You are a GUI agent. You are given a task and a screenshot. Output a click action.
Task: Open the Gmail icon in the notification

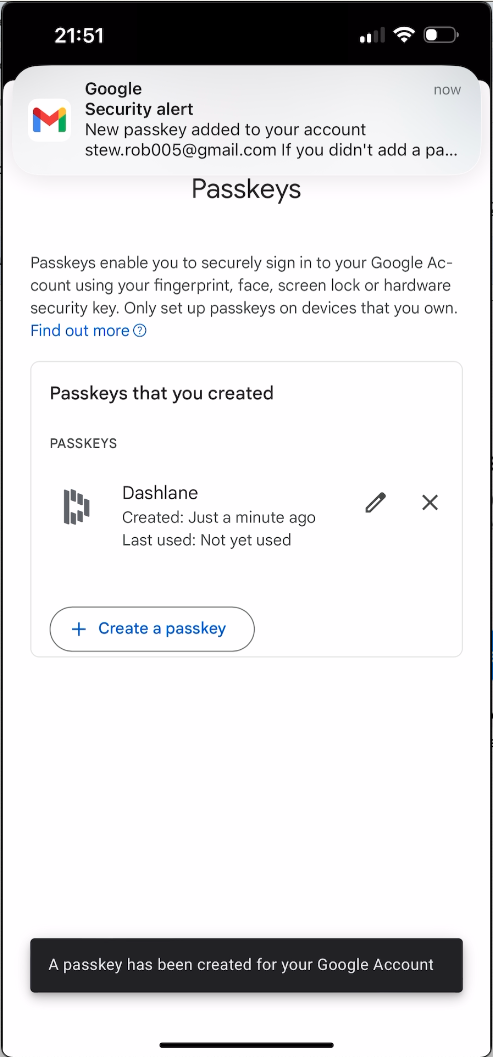[x=49, y=120]
